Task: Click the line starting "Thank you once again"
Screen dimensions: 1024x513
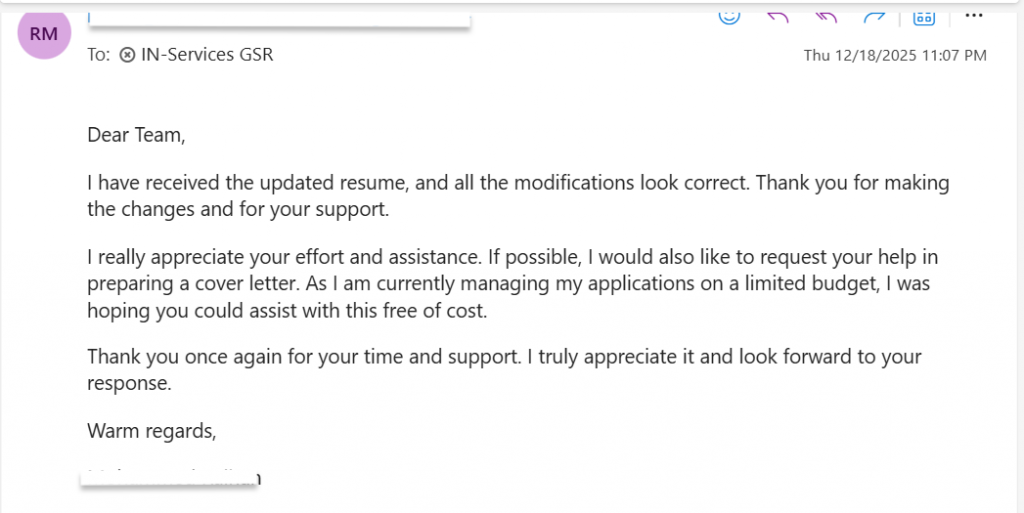Action: click(504, 357)
